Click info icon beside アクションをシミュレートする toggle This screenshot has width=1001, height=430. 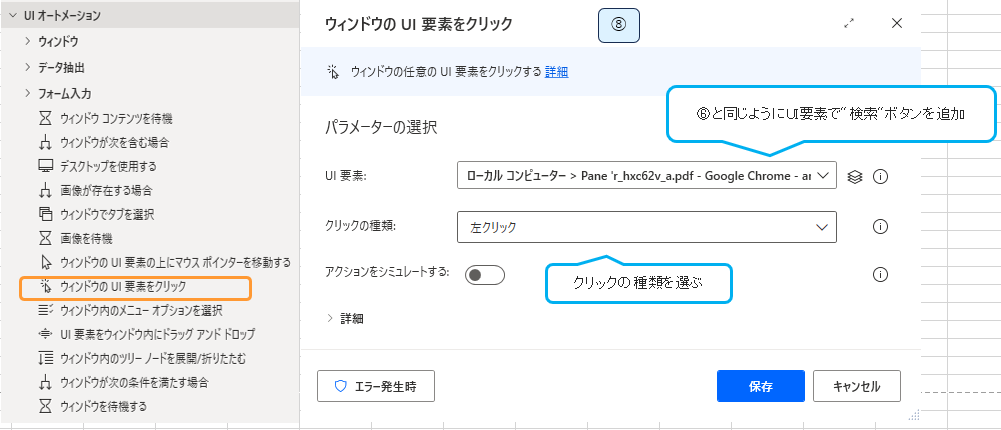(881, 273)
